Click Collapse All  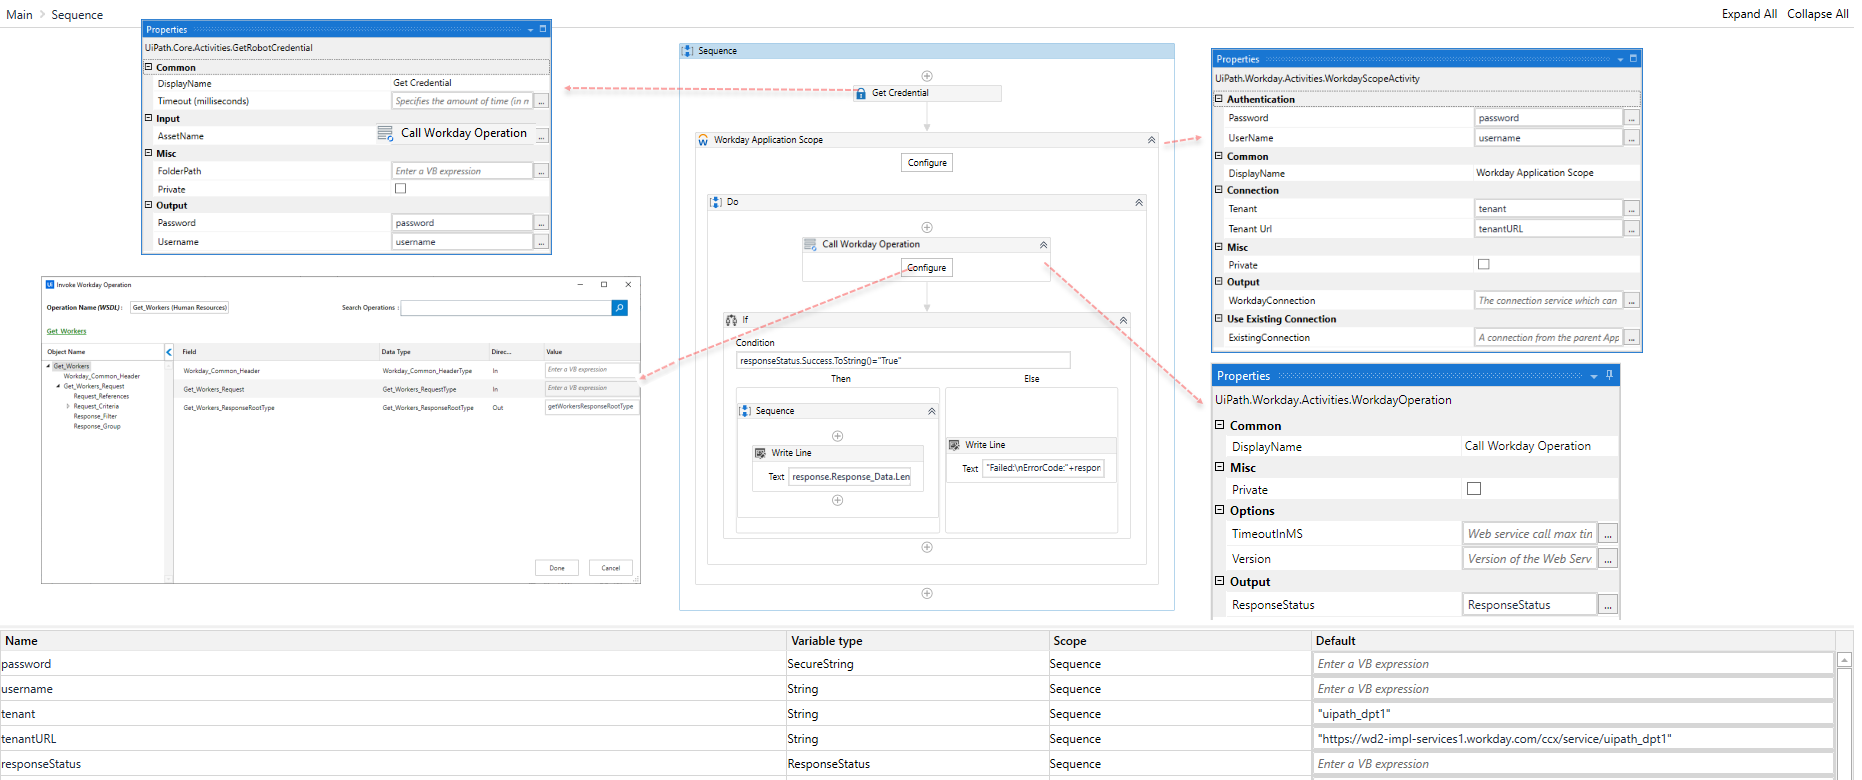[x=1818, y=14]
